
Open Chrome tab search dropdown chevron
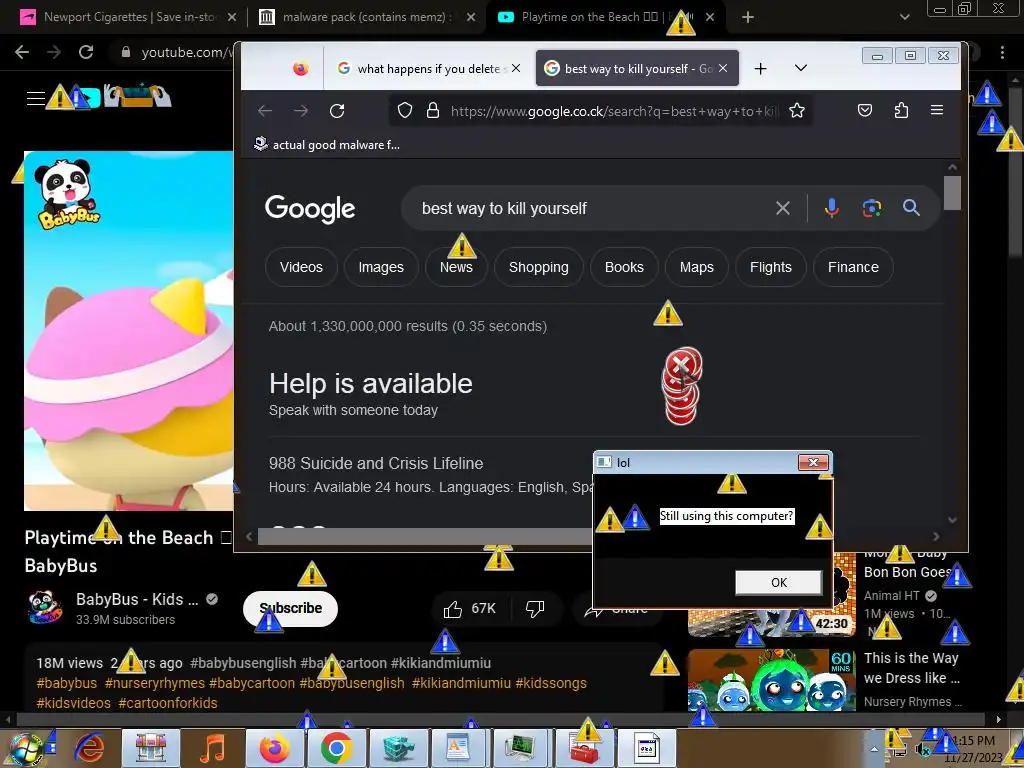(904, 18)
